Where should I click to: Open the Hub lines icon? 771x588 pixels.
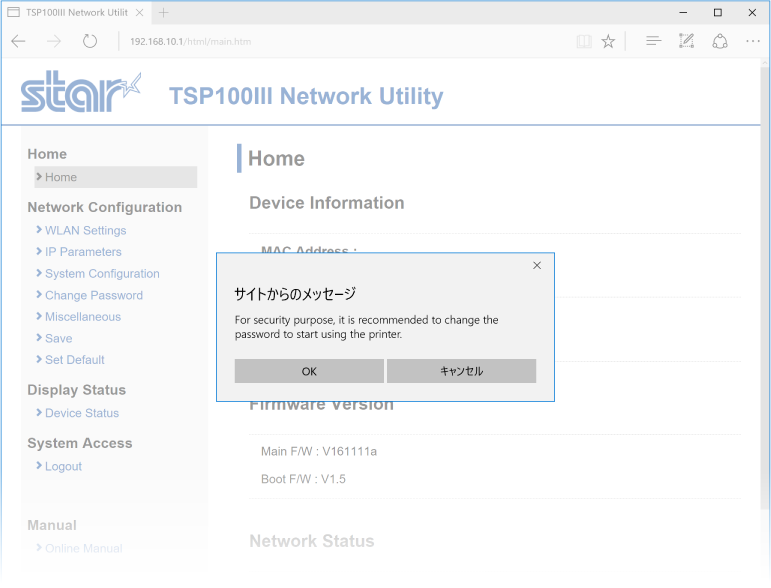pyautogui.click(x=653, y=41)
